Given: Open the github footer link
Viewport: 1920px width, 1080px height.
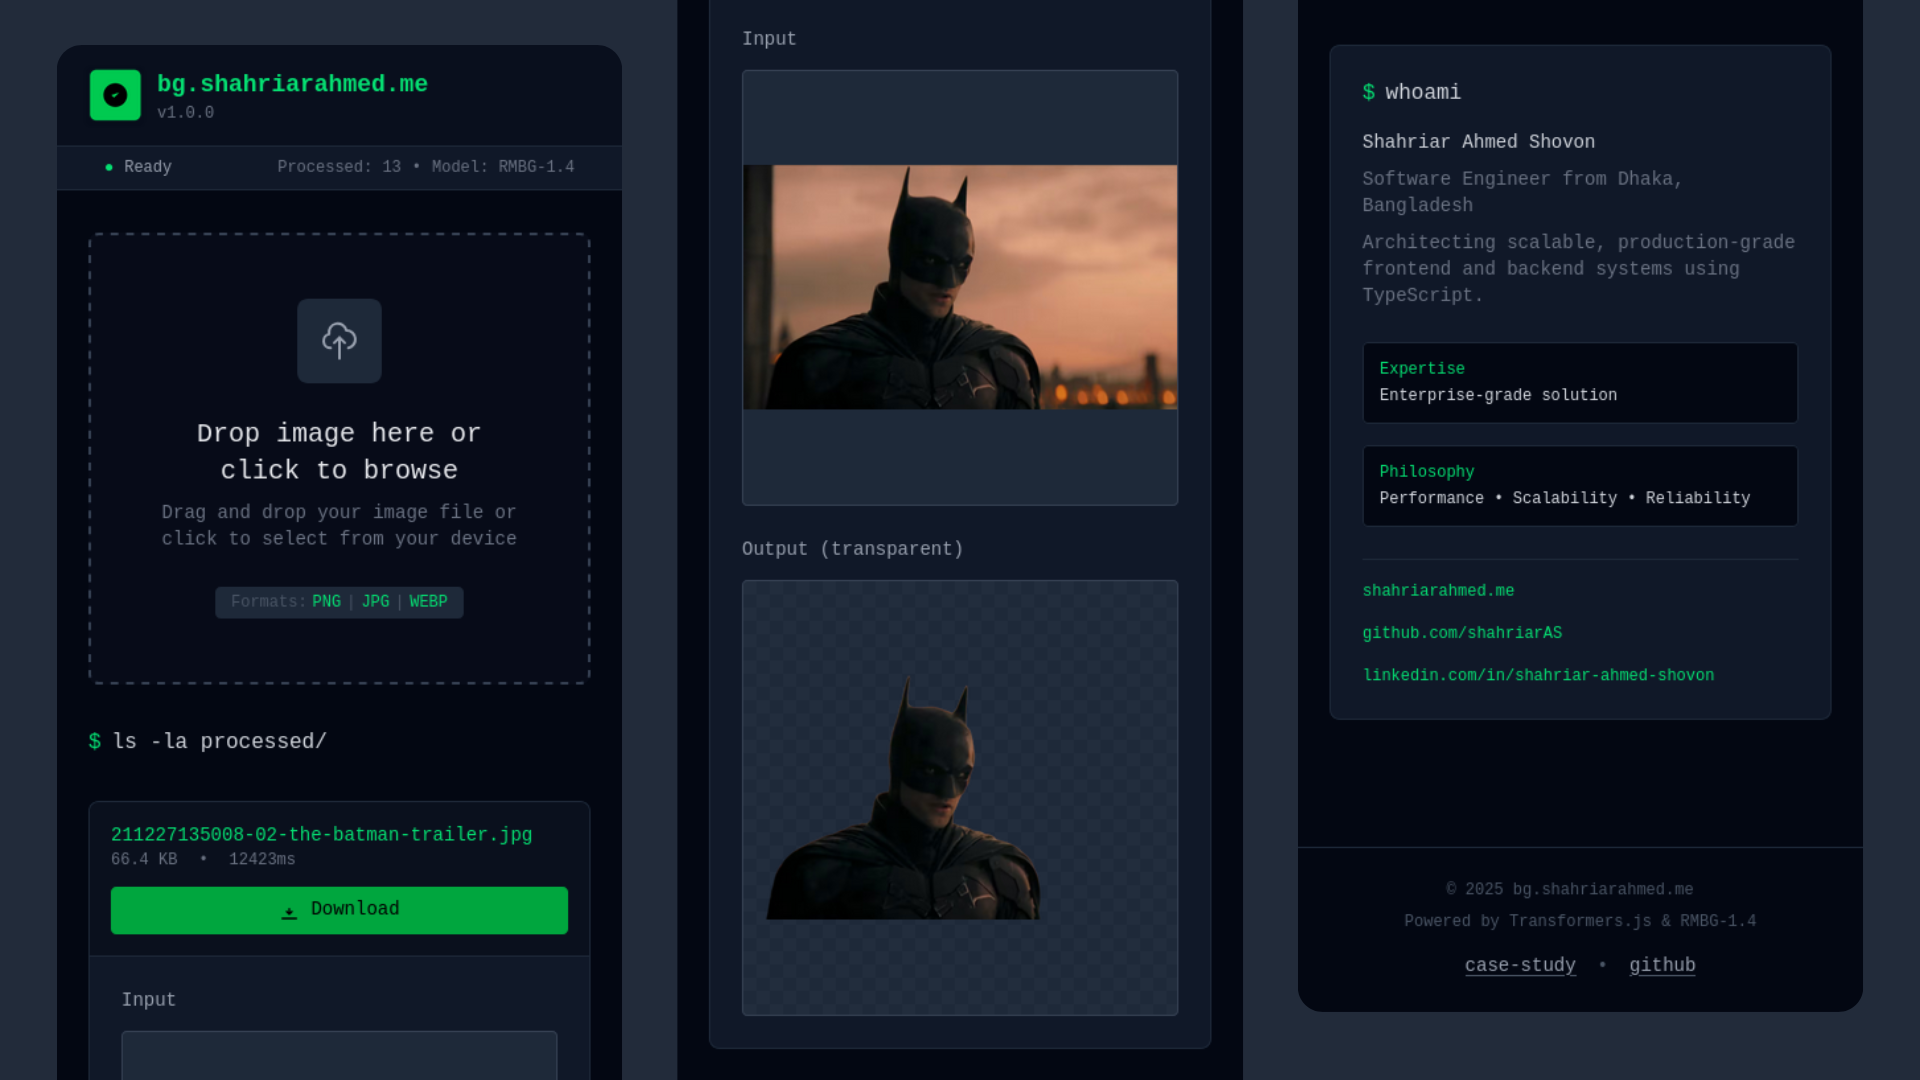Looking at the screenshot, I should click(x=1661, y=965).
